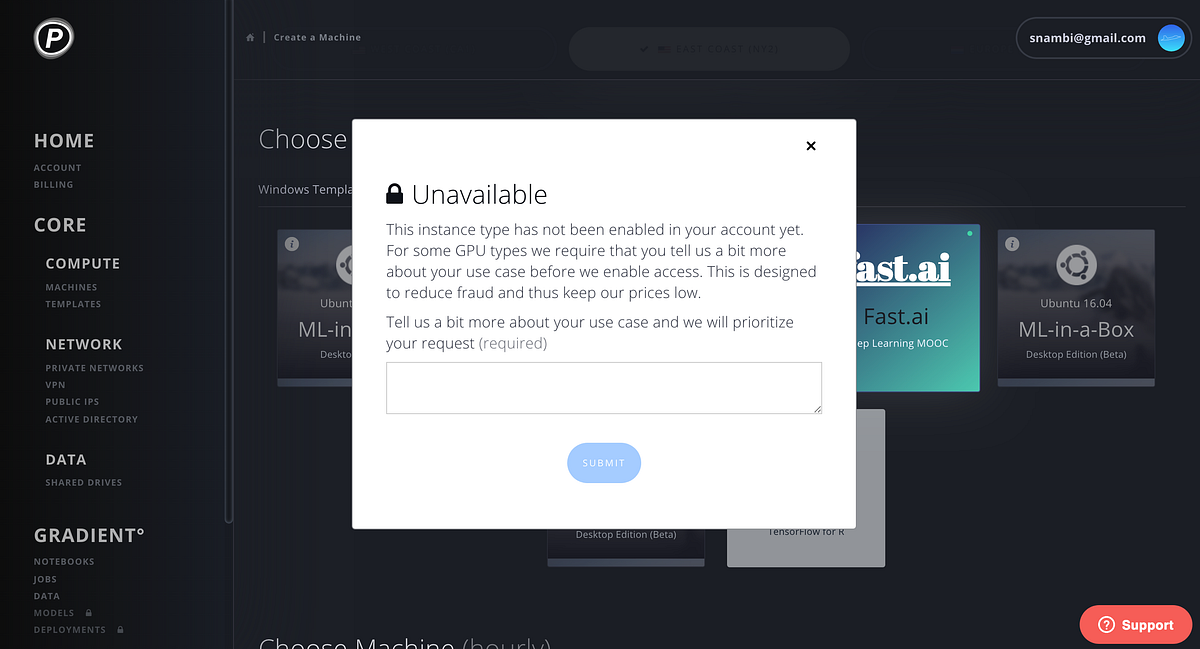
Task: Click info icon on Ubuntu 16.04 card
Action: pos(1012,243)
